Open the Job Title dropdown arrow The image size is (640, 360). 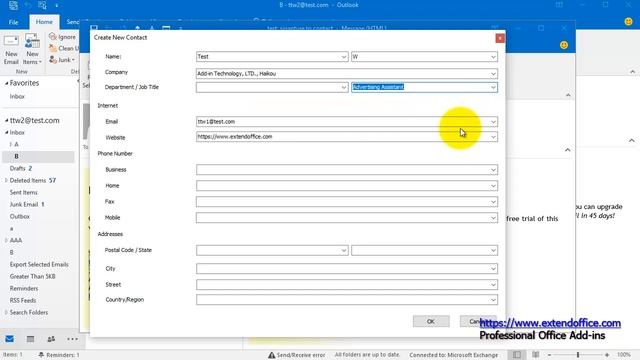coord(493,87)
